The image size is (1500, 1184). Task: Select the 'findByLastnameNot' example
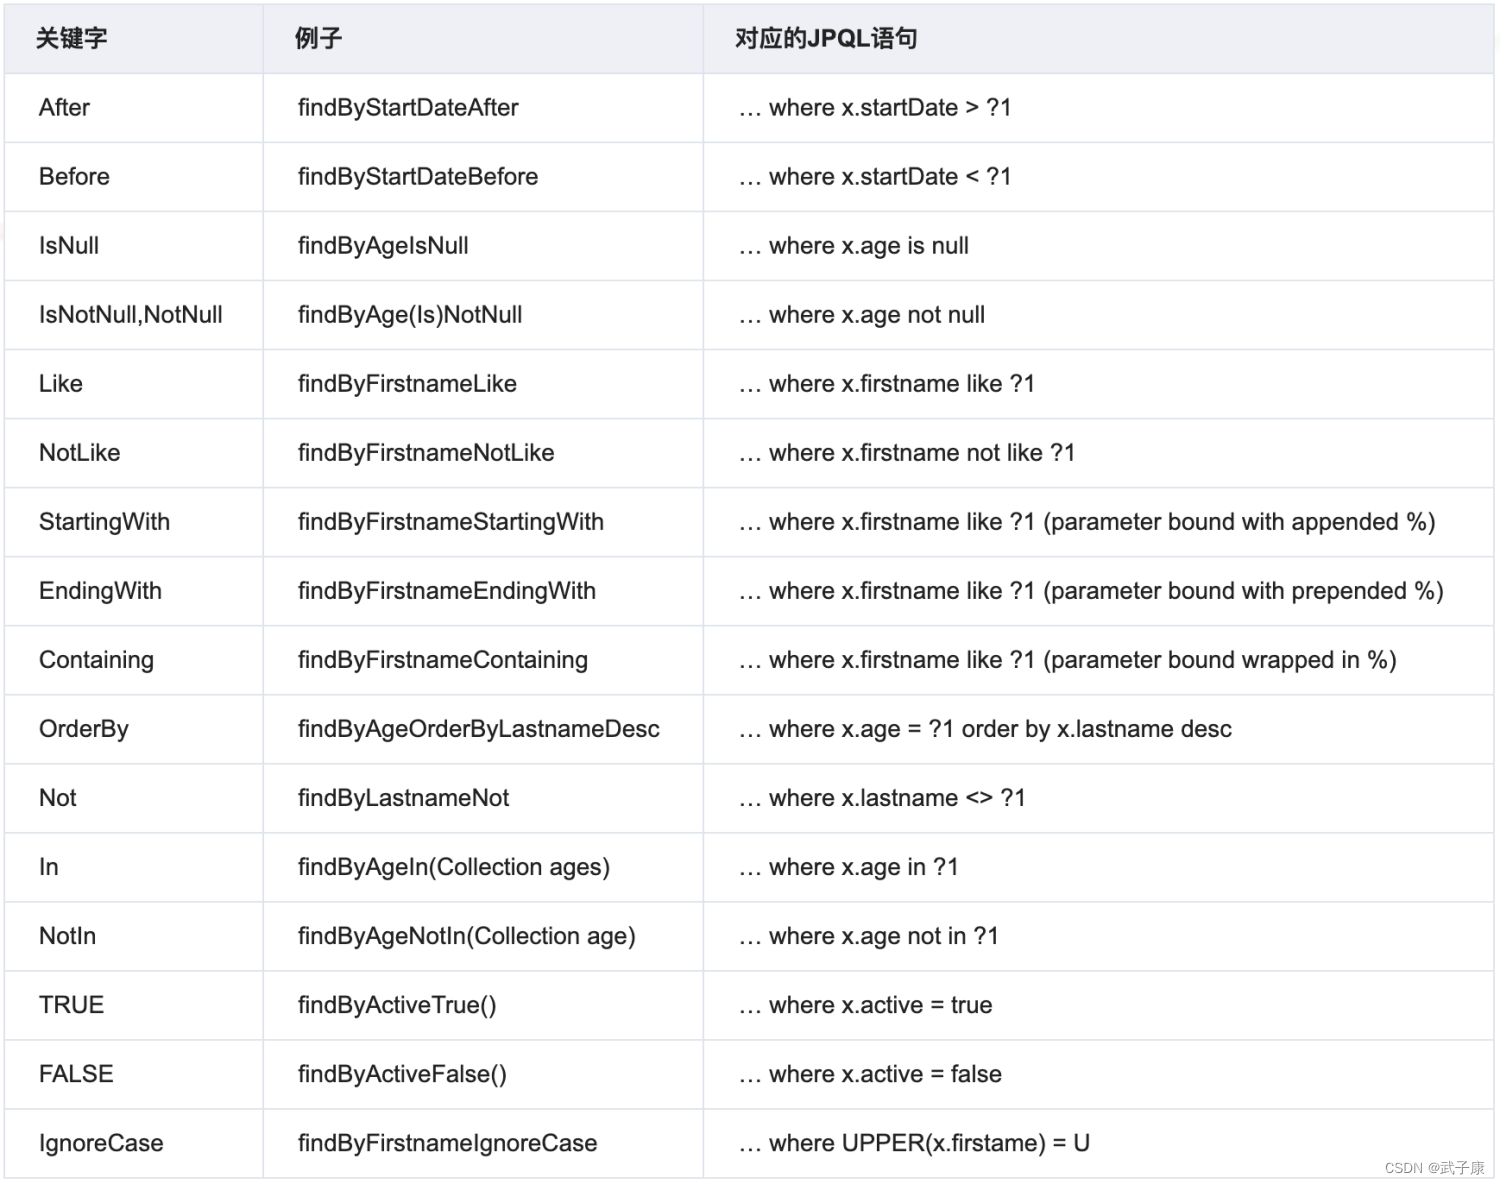pyautogui.click(x=404, y=798)
